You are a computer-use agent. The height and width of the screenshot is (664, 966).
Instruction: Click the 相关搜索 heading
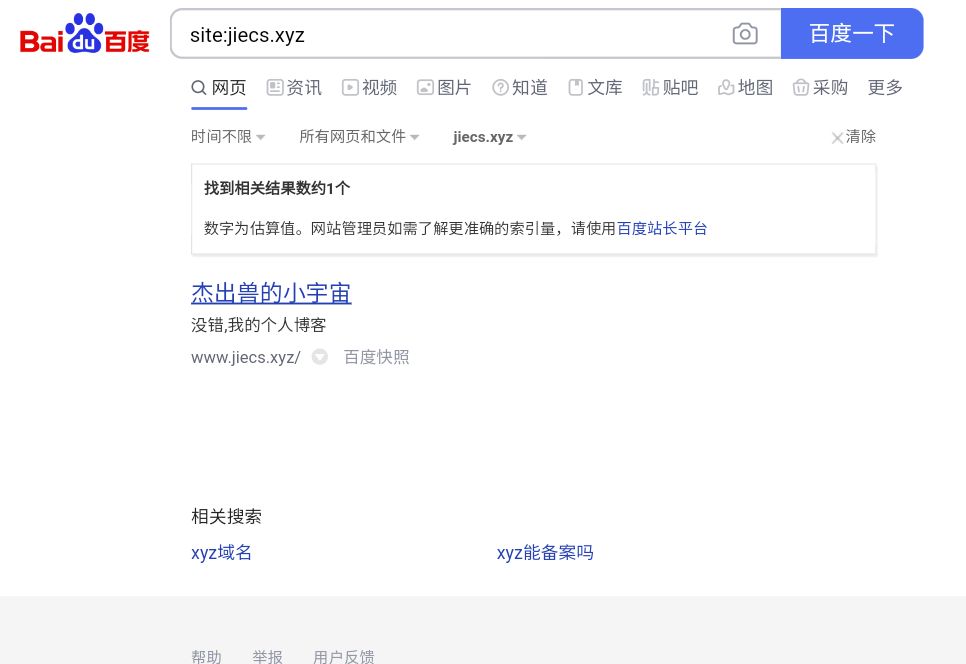point(227,516)
